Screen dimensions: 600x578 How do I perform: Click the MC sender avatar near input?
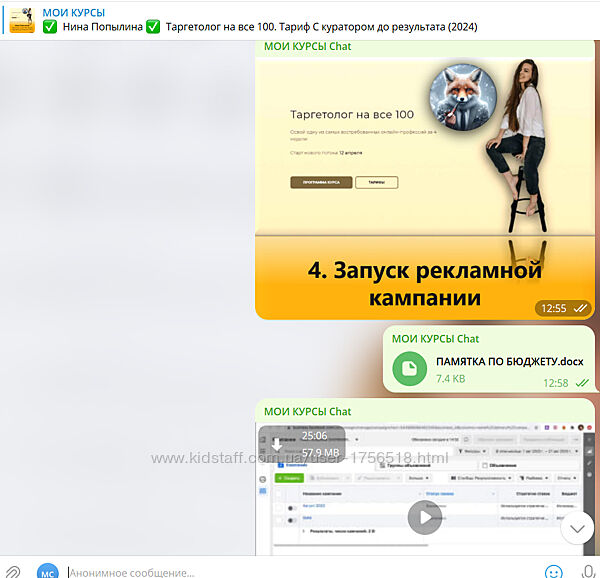click(x=47, y=571)
